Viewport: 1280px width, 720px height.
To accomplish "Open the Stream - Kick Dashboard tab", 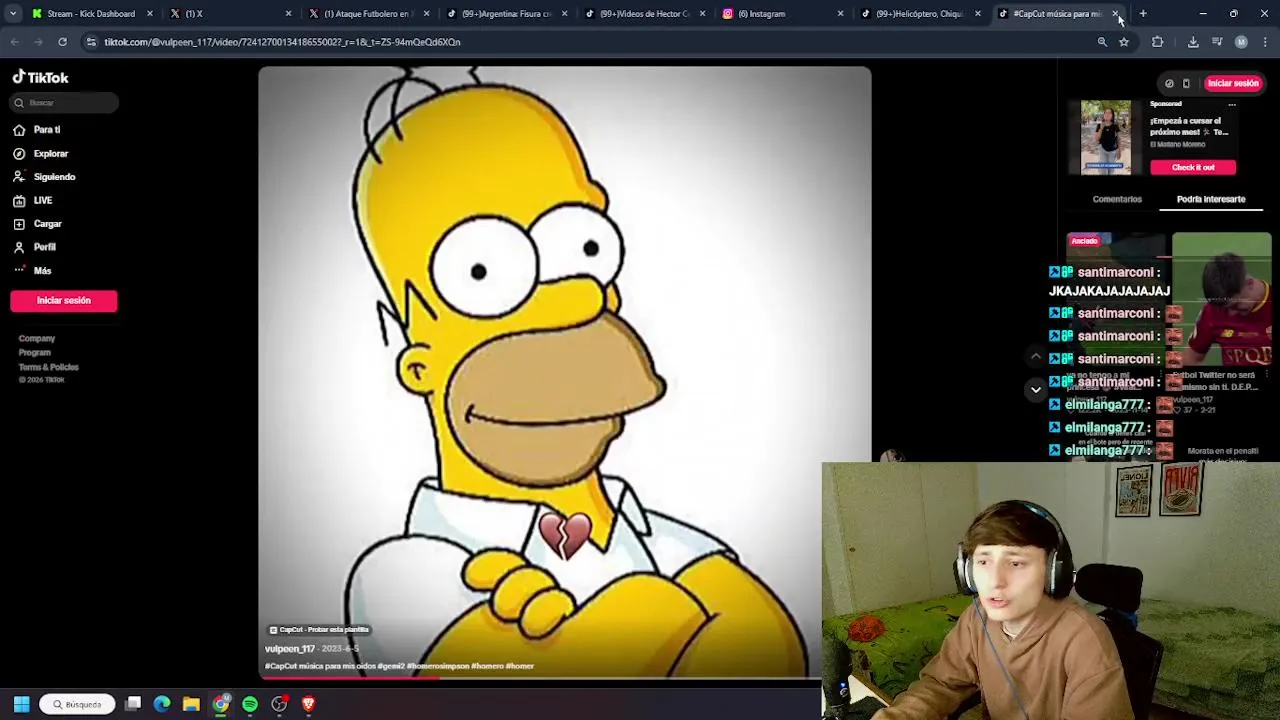I will (90, 14).
